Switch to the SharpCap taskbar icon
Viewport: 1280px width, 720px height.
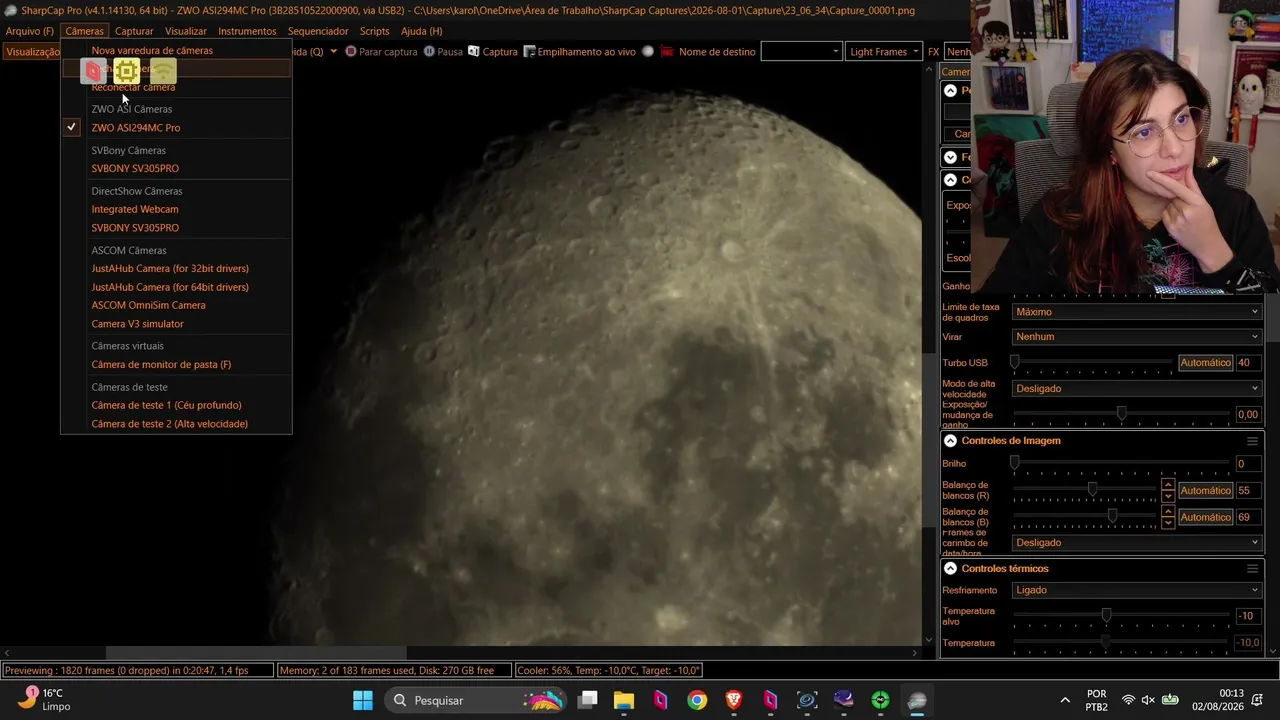(x=917, y=700)
